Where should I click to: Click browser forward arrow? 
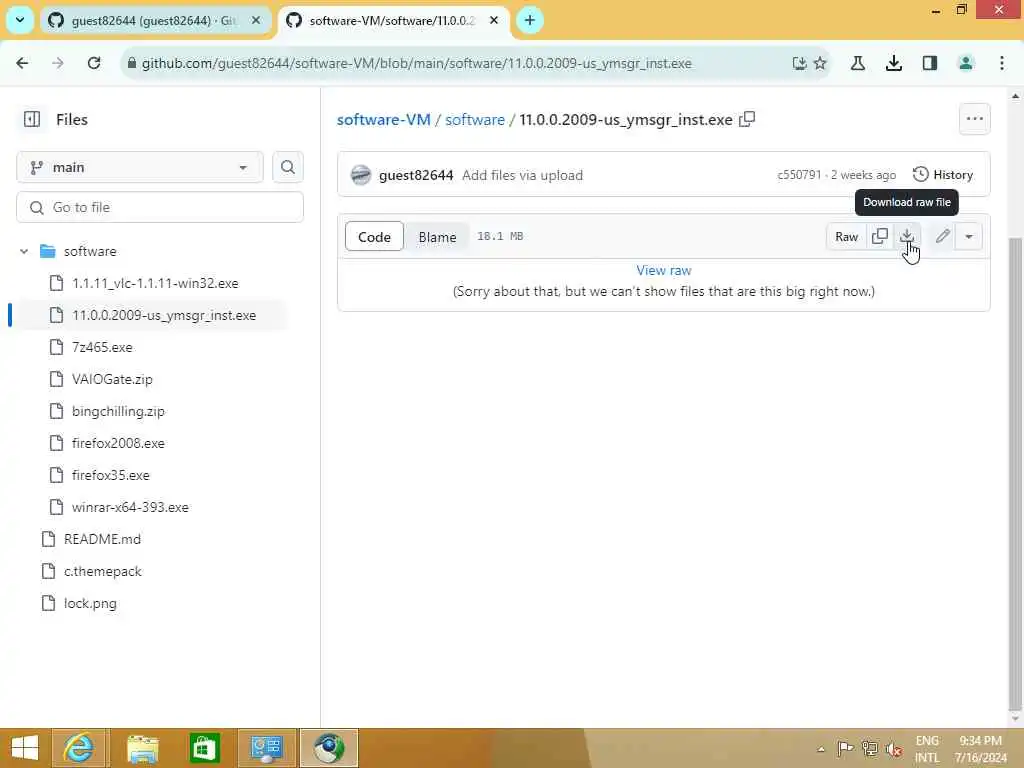pos(57,63)
